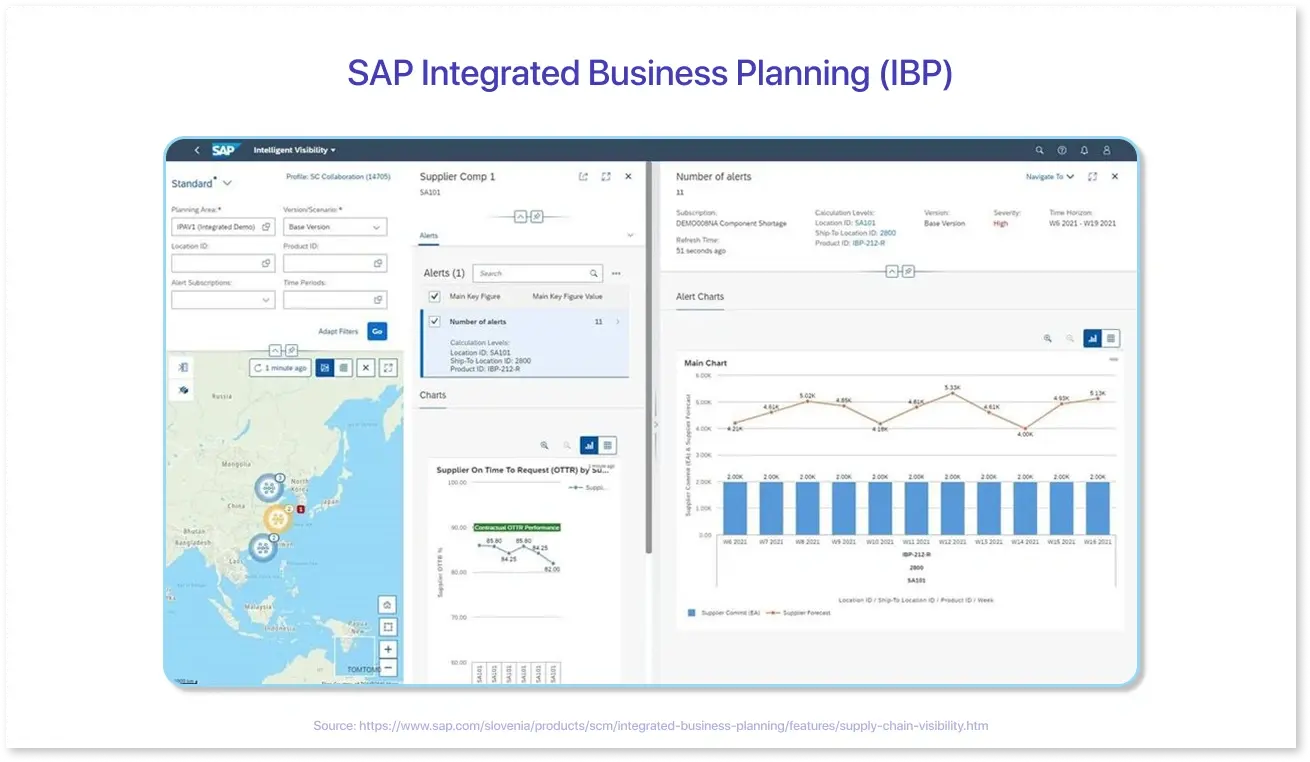This screenshot has height=762, width=1310.
Task: Open Ship-To Location ID 2800 link
Action: [x=888, y=233]
